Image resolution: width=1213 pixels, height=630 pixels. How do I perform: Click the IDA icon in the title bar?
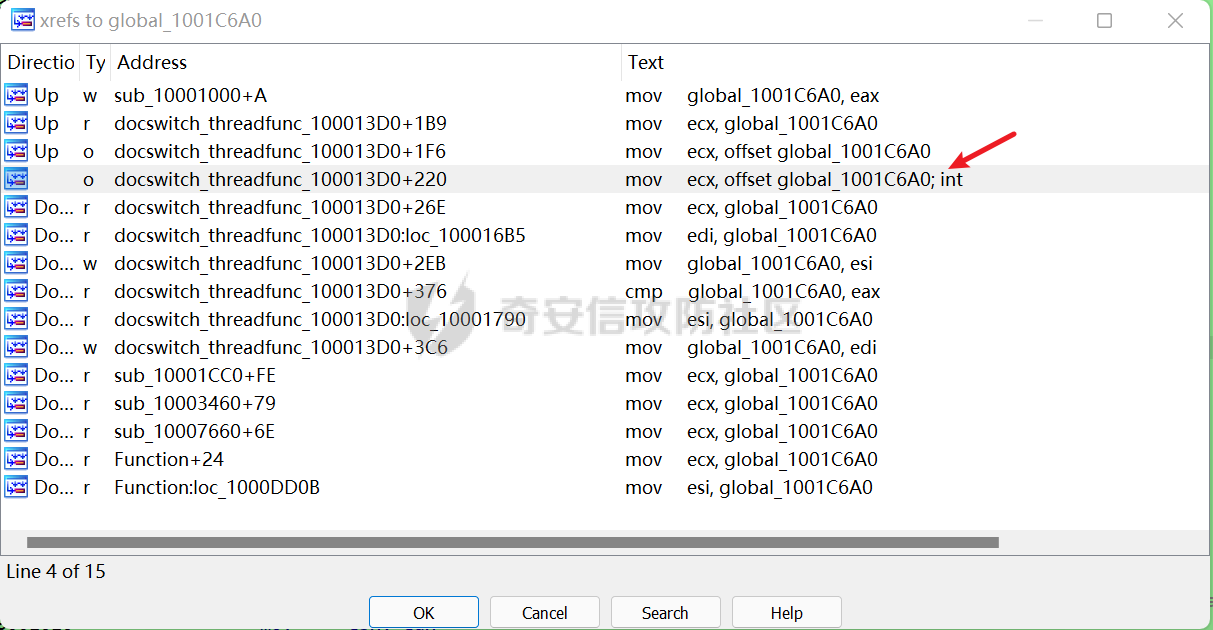pyautogui.click(x=21, y=20)
